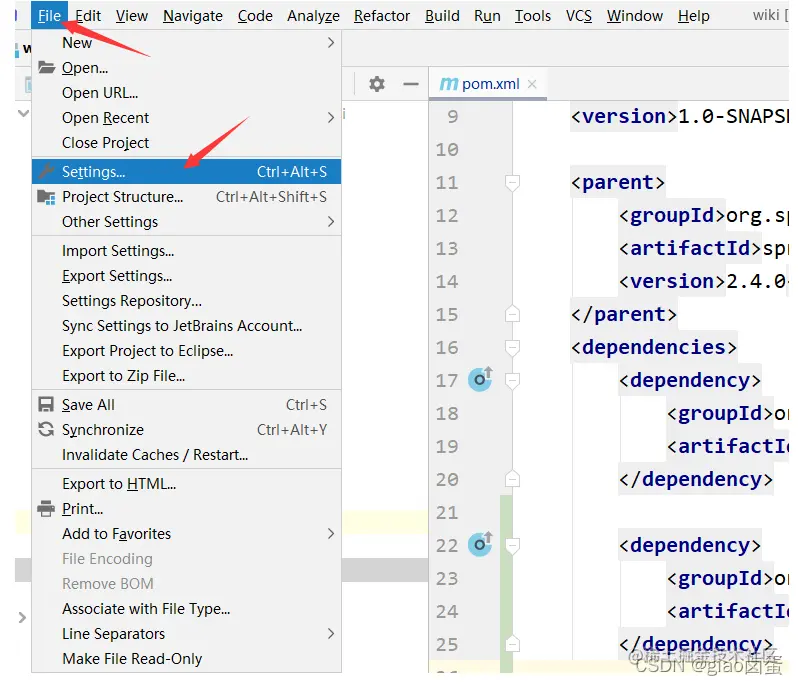Screen dimensions: 798x685
Task: Open the Tools menu
Action: (x=532, y=16)
